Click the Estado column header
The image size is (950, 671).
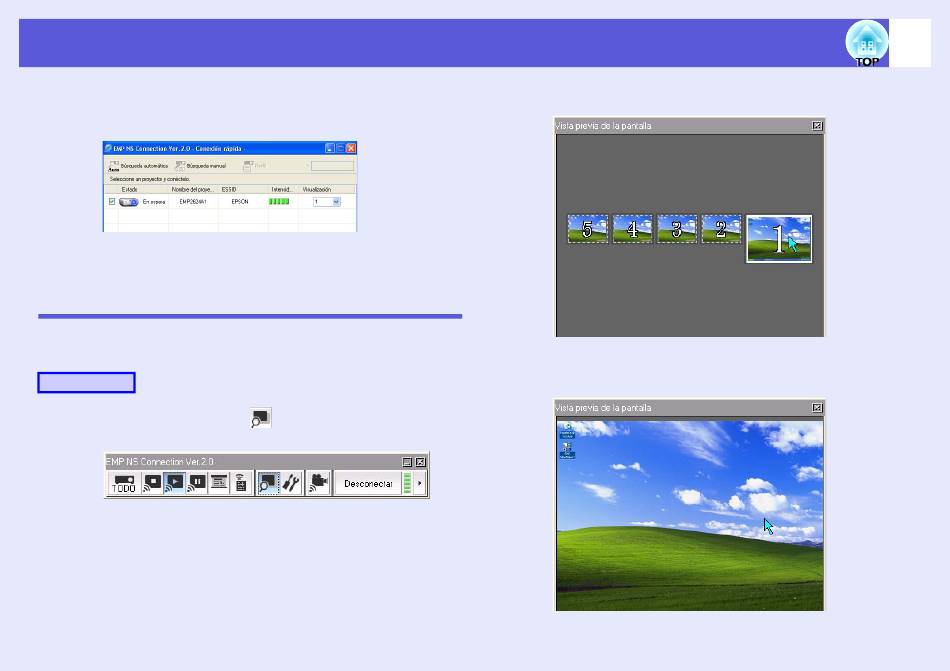130,190
